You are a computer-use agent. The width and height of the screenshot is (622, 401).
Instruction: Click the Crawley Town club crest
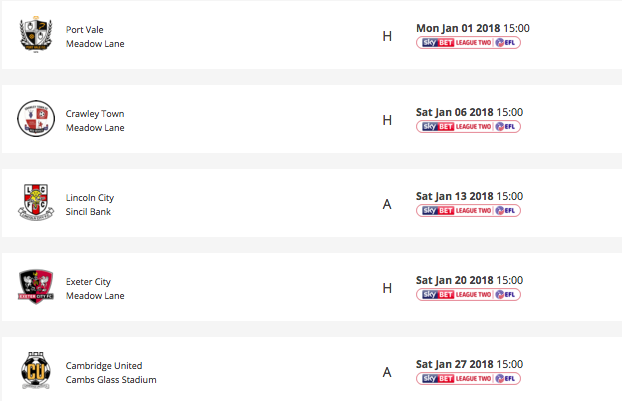tap(38, 120)
